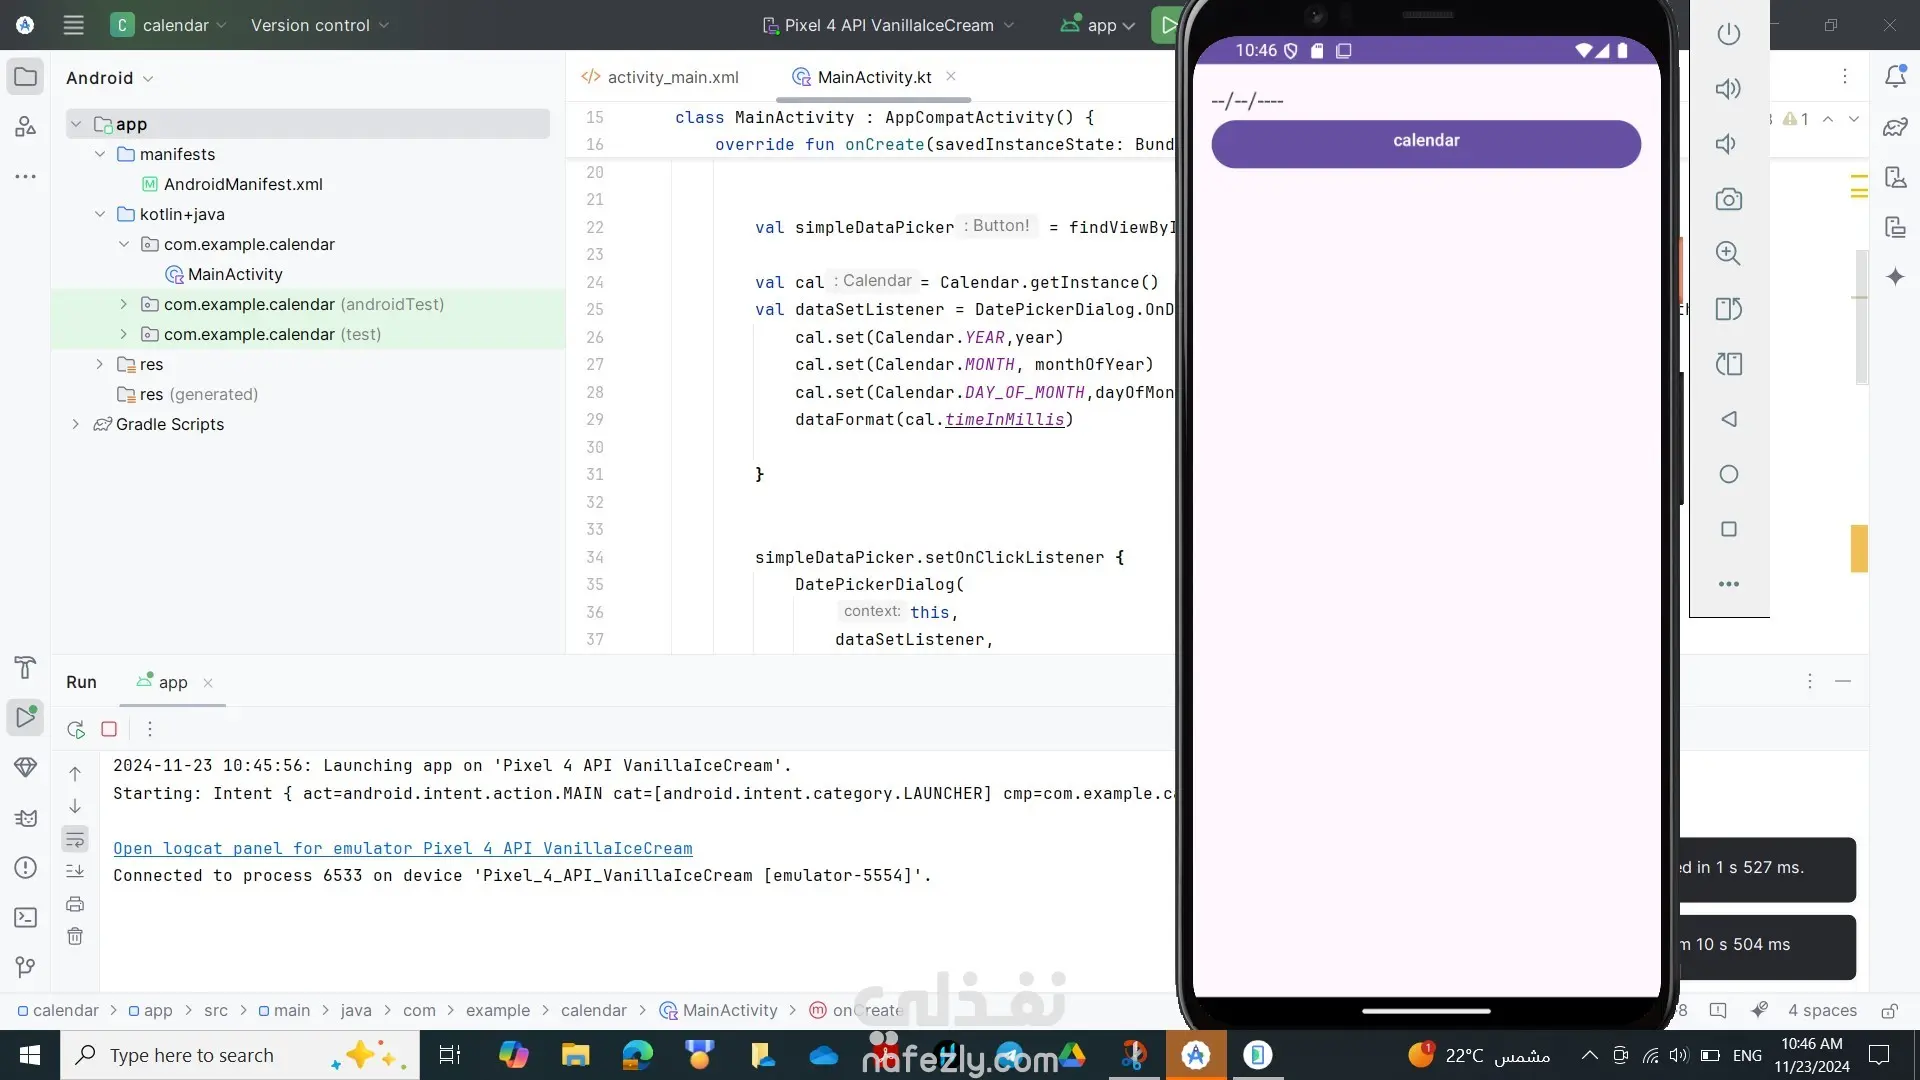
Task: Expand the res folder in project tree
Action: 99,364
